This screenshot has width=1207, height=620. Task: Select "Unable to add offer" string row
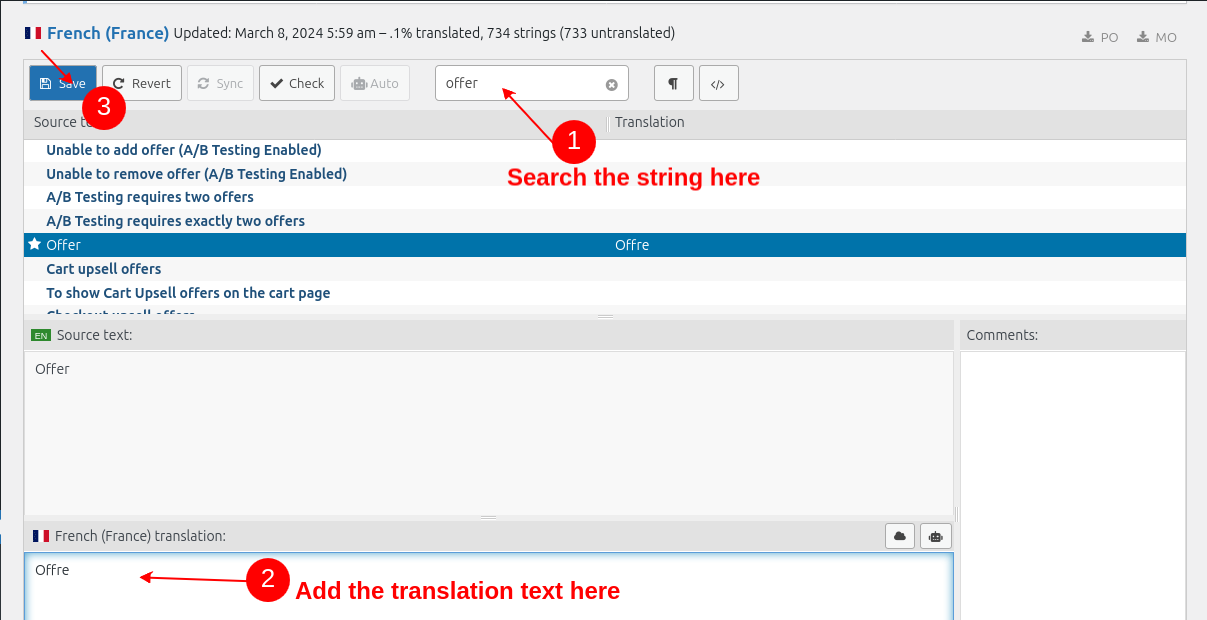(183, 150)
